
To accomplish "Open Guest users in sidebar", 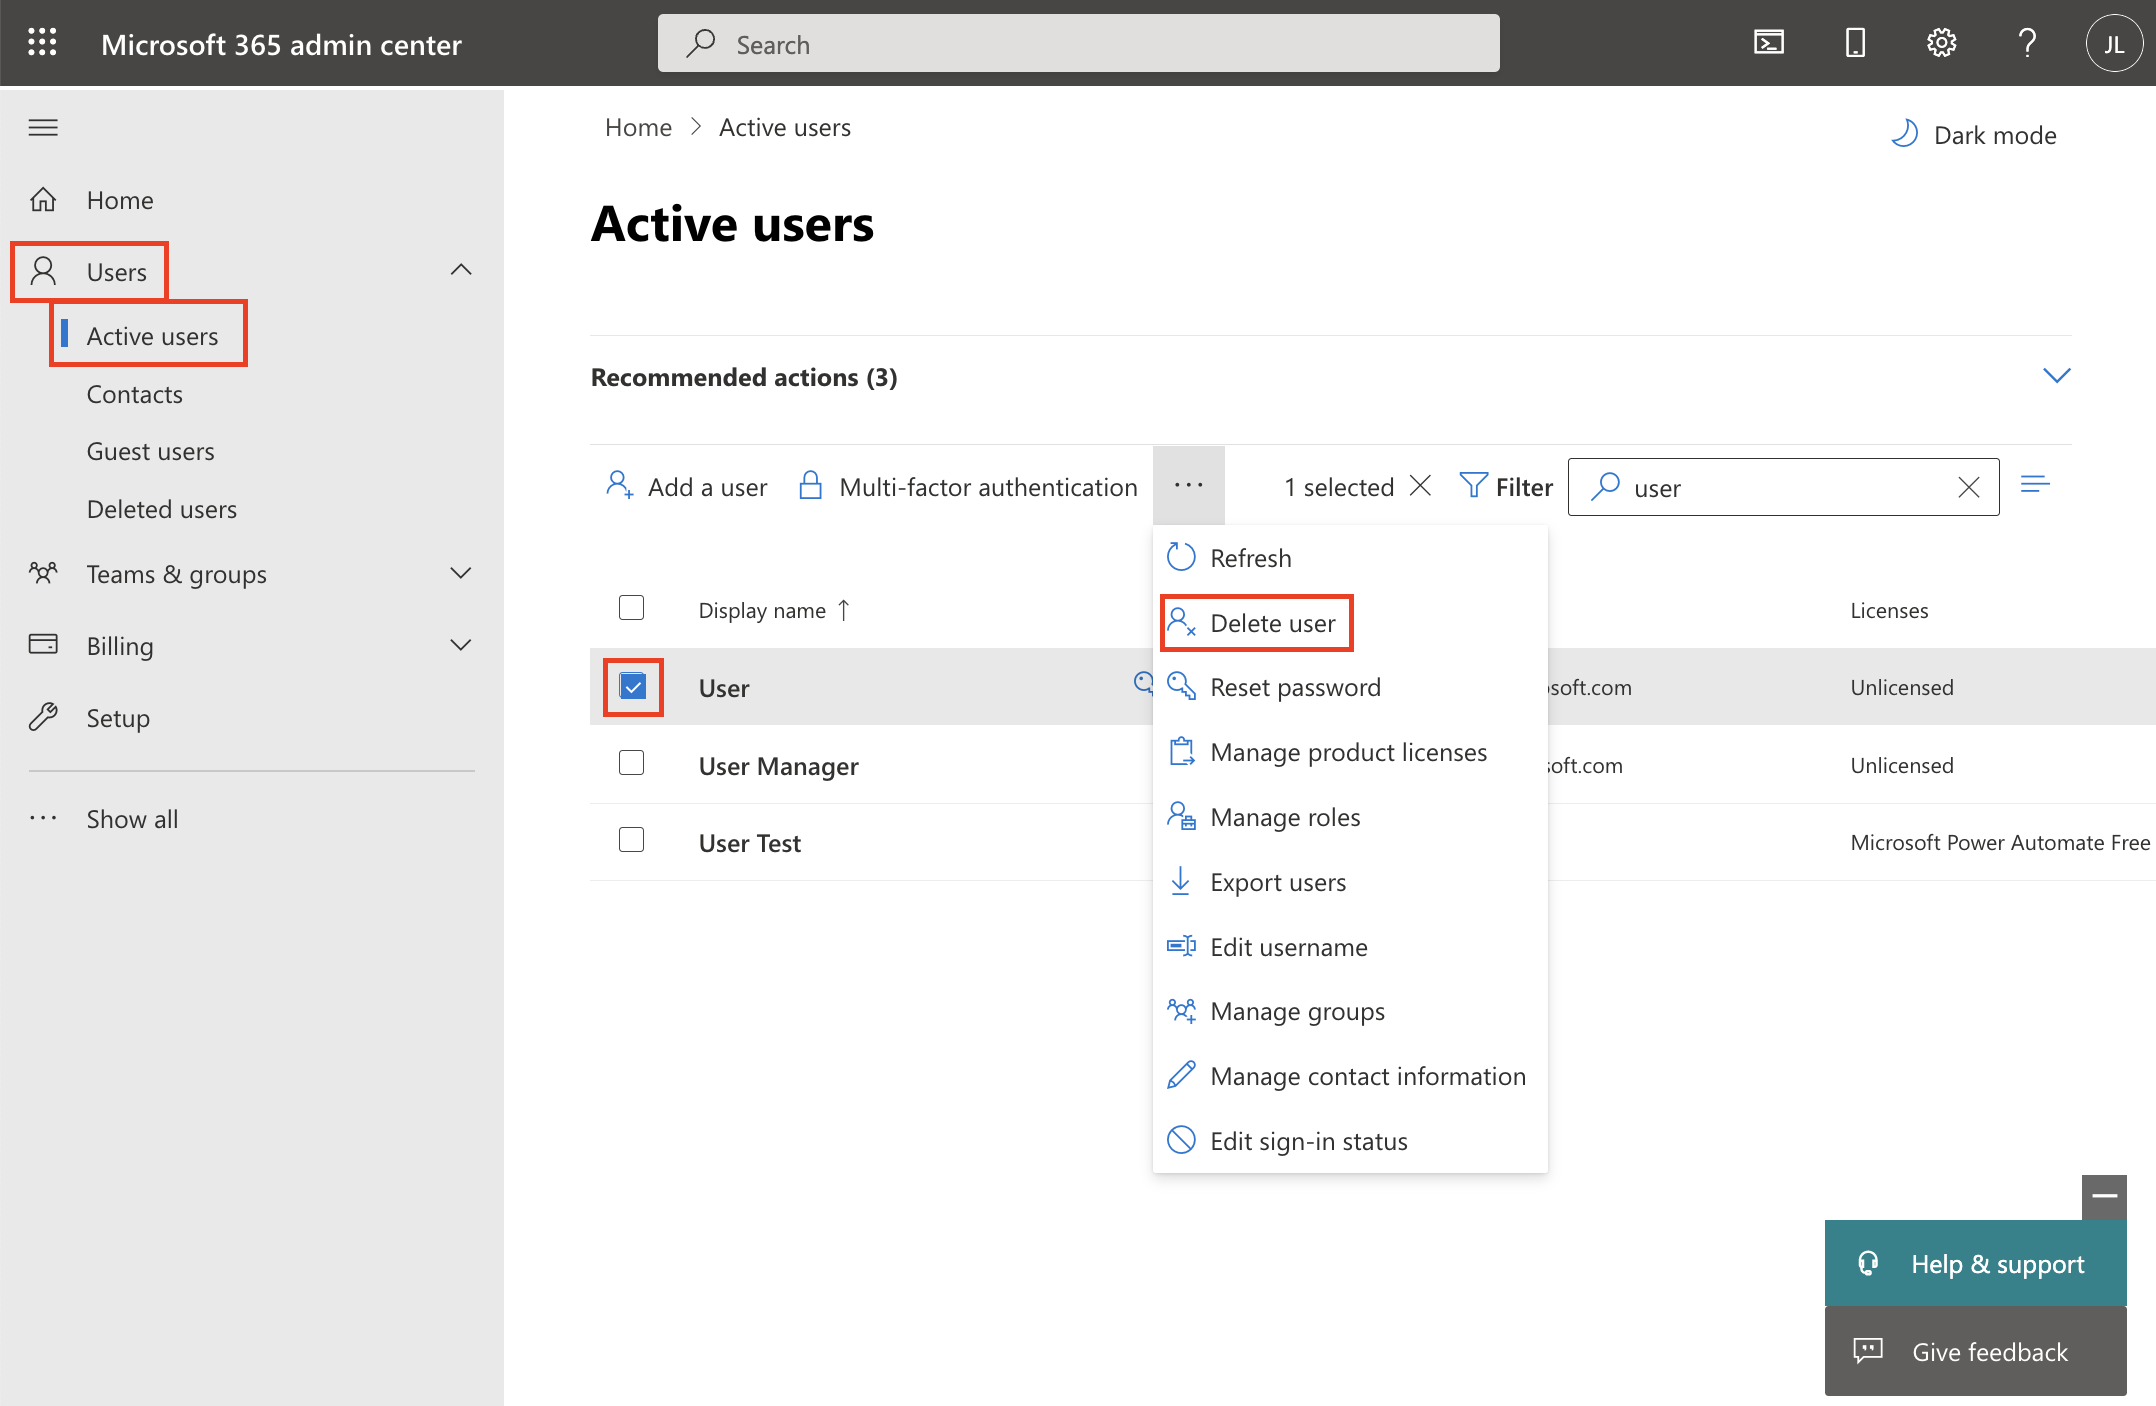I will click(150, 451).
